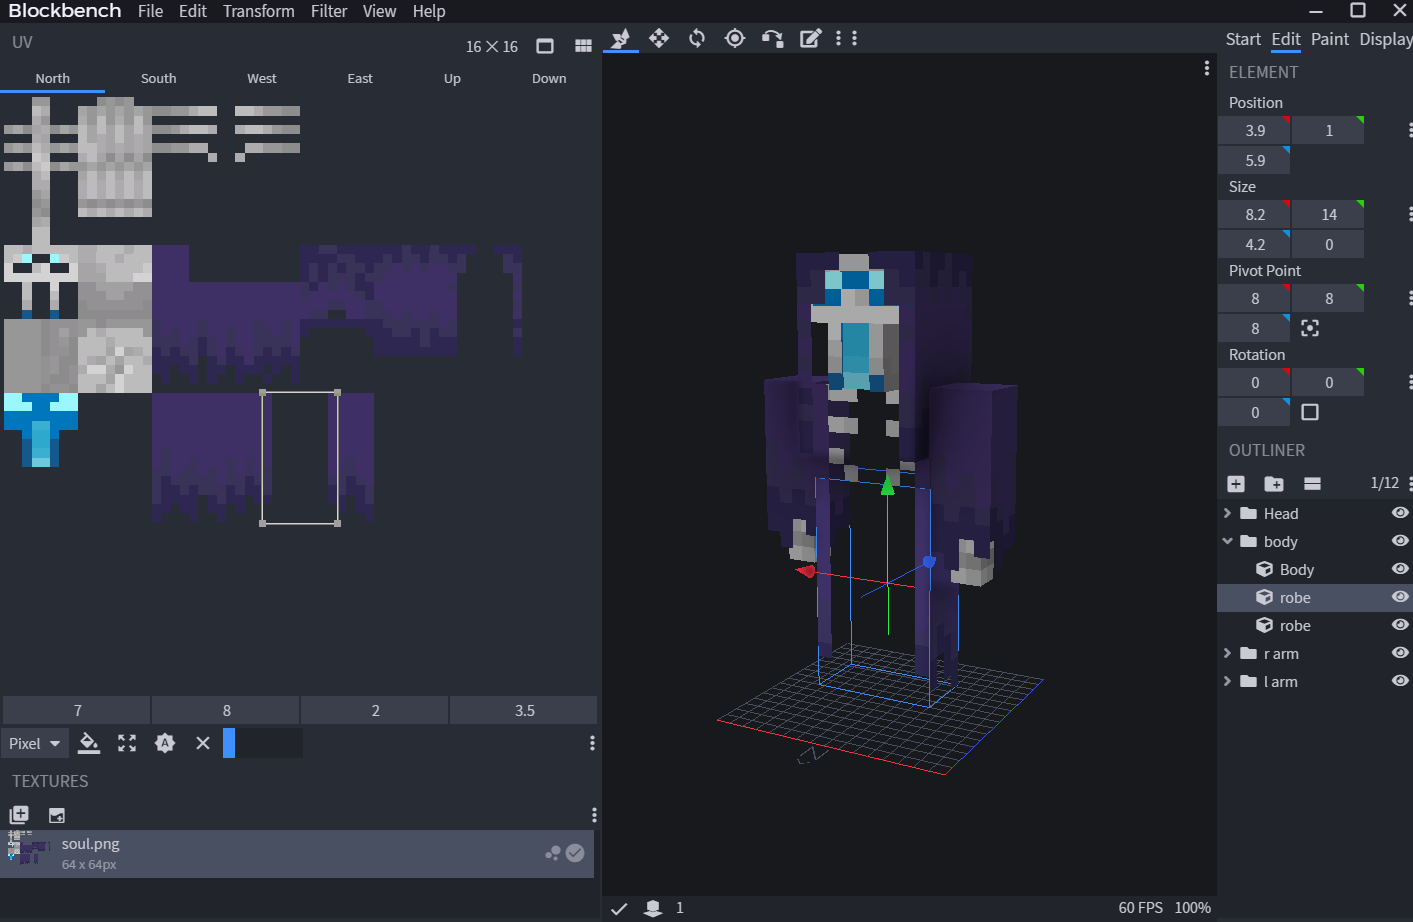
Task: Add a new group in Outliner
Action: pyautogui.click(x=1274, y=484)
